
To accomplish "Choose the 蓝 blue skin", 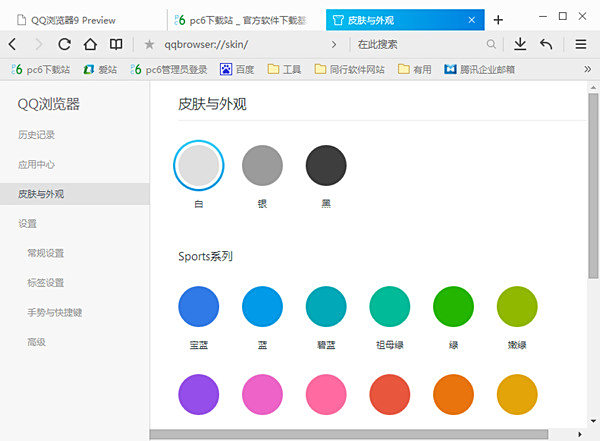I will click(x=262, y=306).
